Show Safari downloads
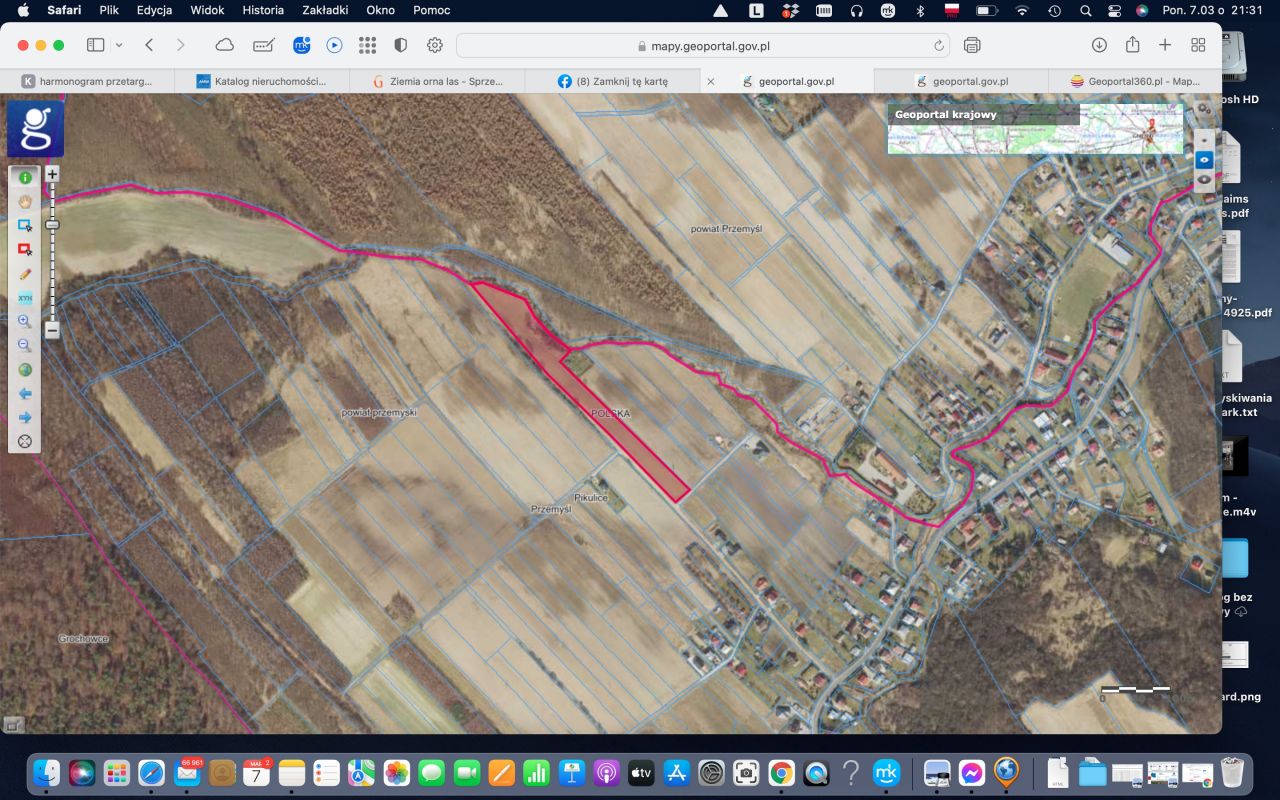Image resolution: width=1280 pixels, height=800 pixels. click(1099, 45)
